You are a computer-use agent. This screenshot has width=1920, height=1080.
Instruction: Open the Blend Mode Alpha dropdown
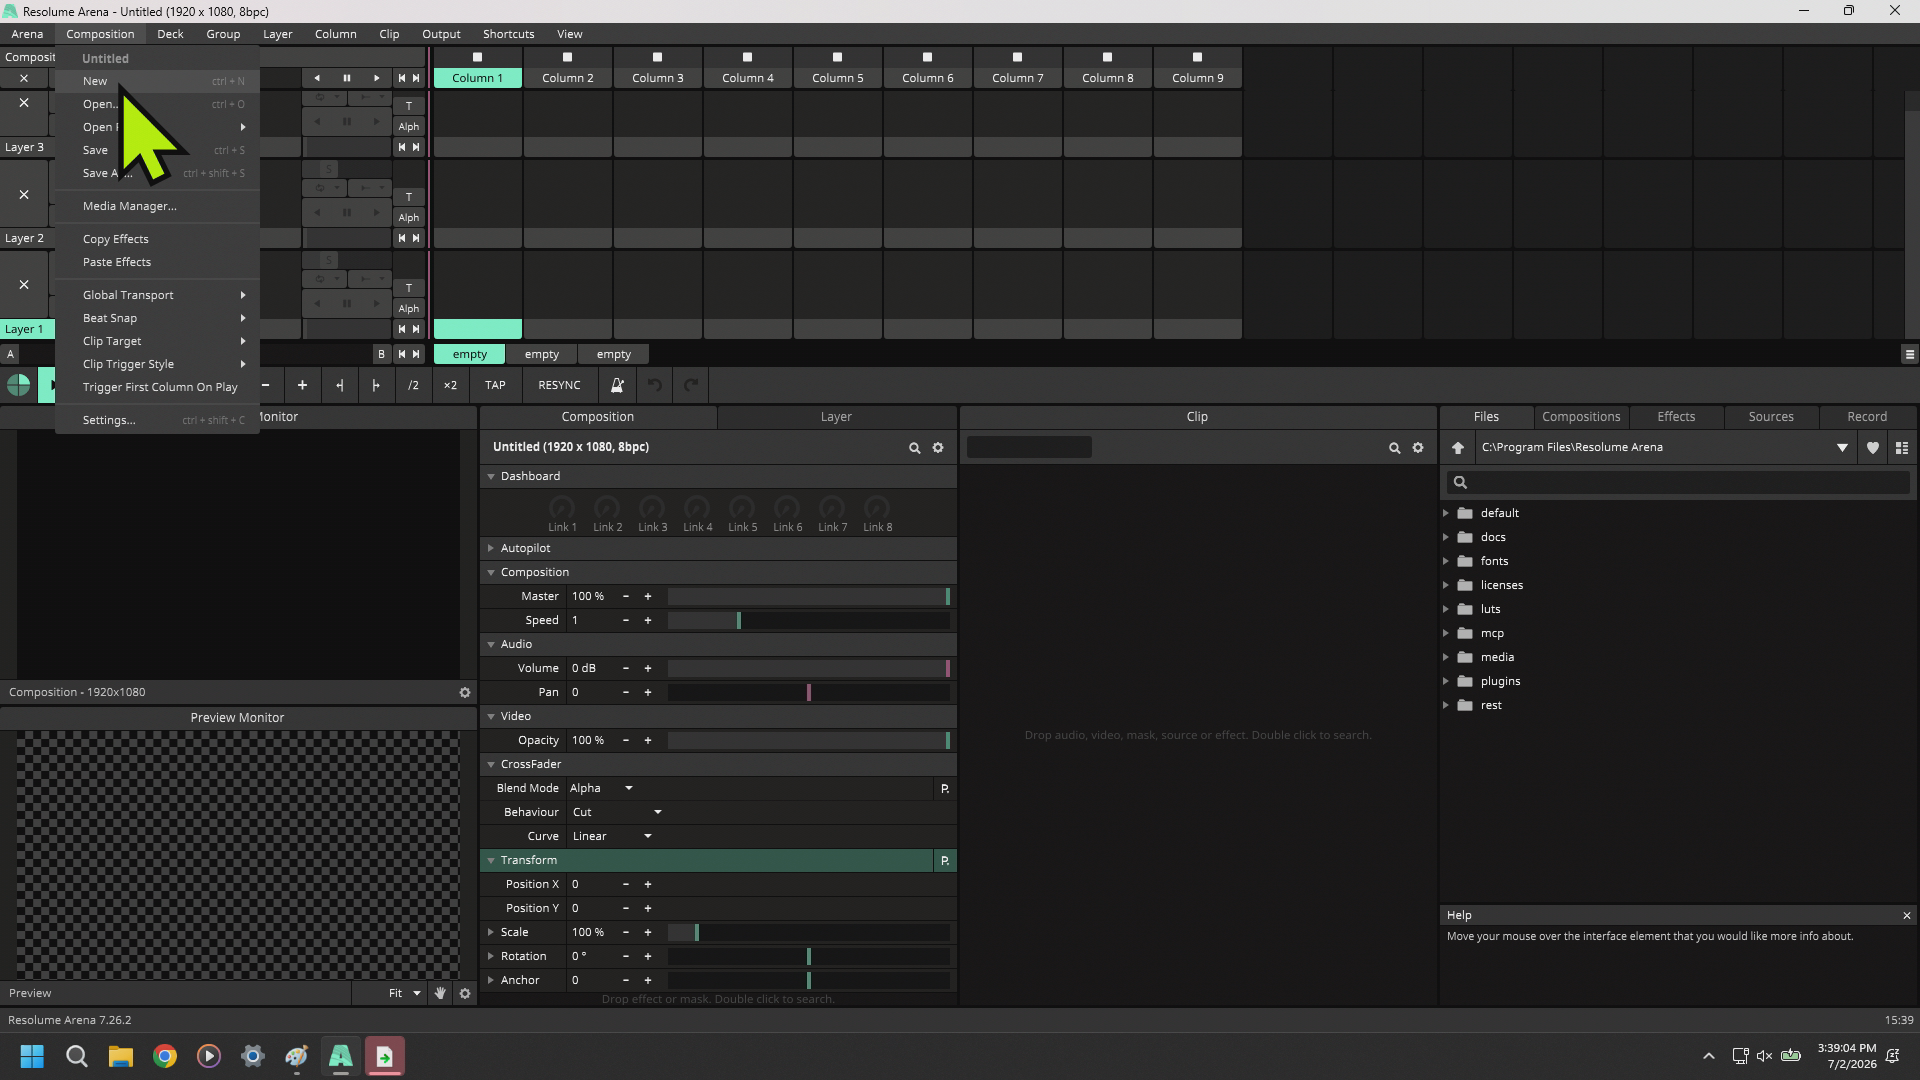point(602,788)
